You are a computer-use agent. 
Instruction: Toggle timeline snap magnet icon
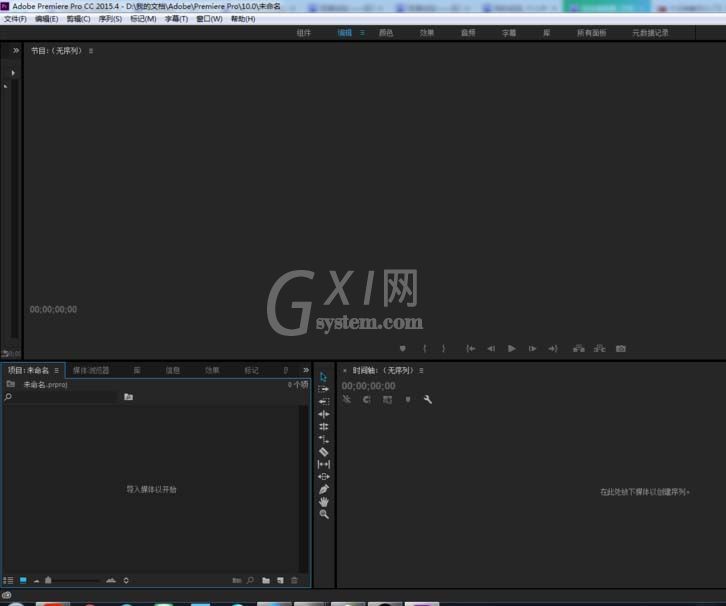pos(367,400)
